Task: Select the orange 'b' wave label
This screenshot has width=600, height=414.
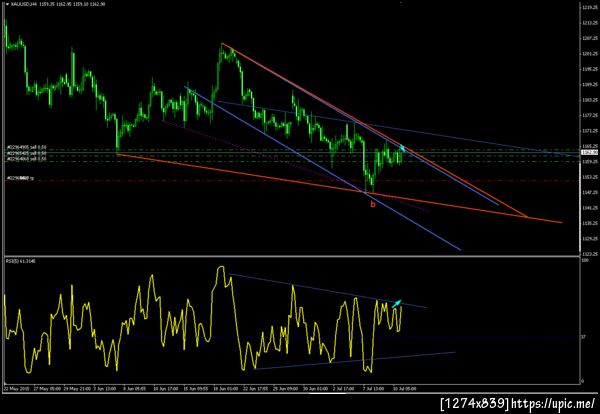Action: (373, 205)
